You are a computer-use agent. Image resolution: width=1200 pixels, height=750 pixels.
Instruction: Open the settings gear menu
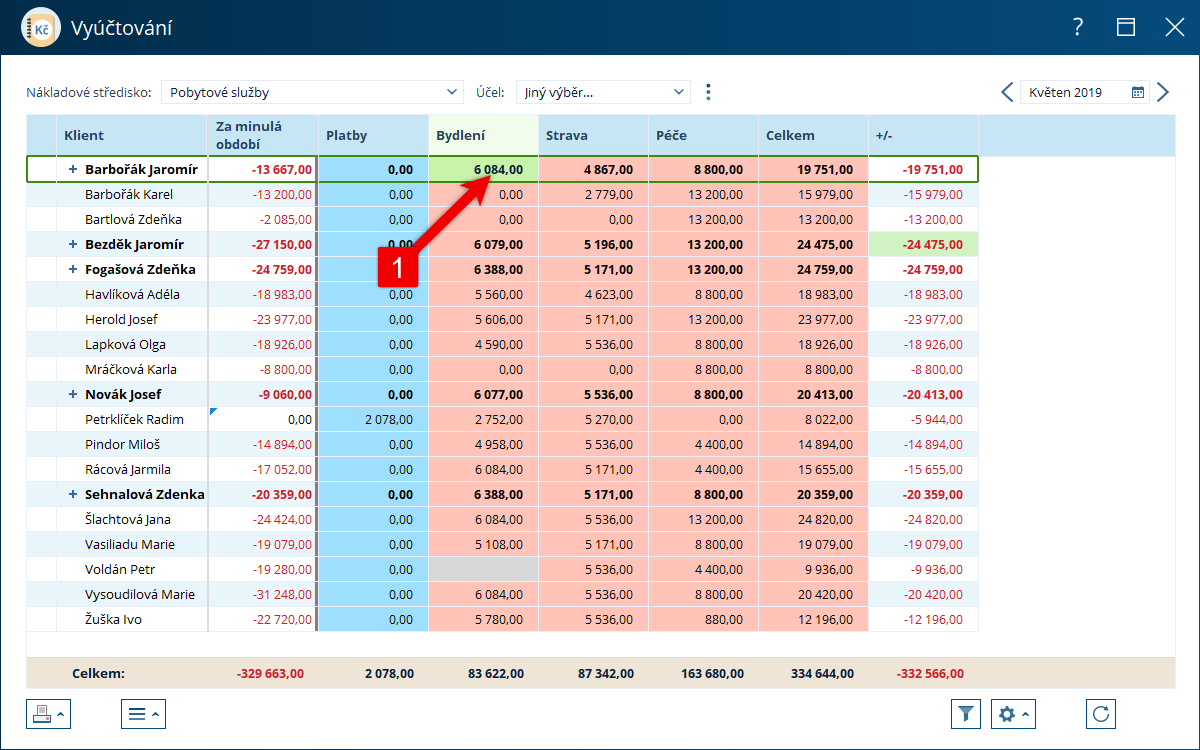(x=1013, y=714)
